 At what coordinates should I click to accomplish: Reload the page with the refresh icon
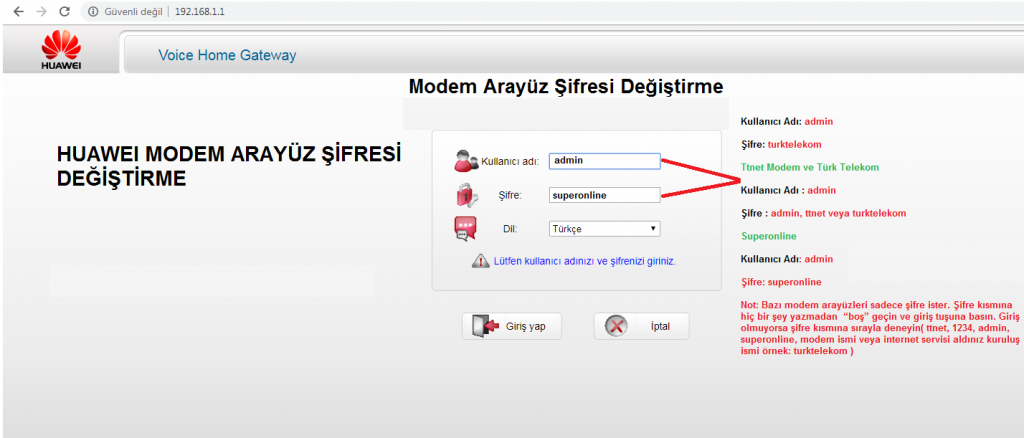pyautogui.click(x=64, y=12)
